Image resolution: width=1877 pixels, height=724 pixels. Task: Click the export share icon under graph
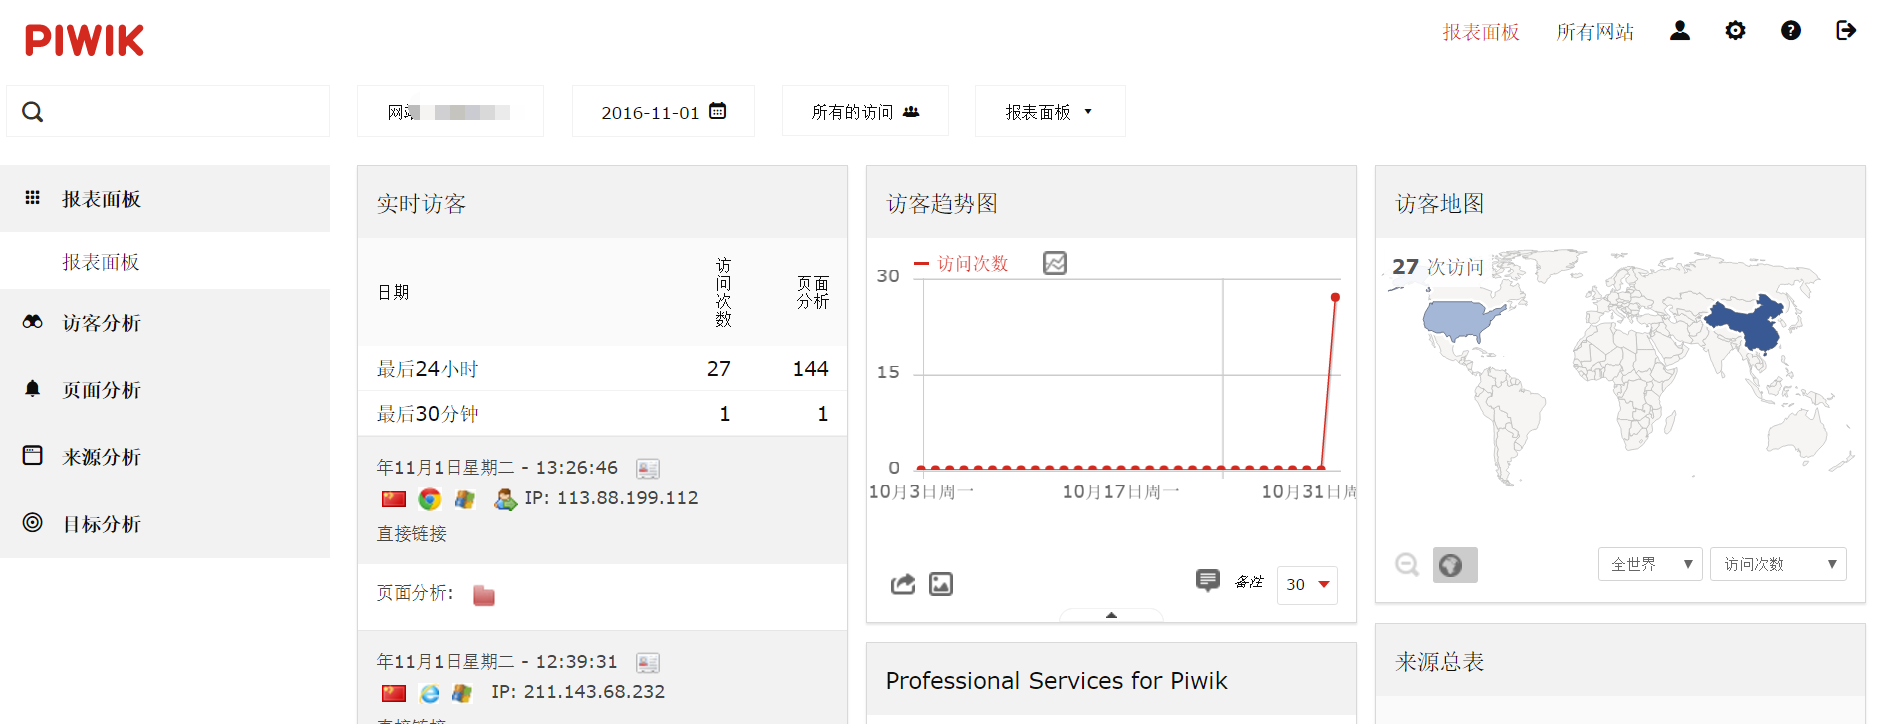[x=903, y=584]
